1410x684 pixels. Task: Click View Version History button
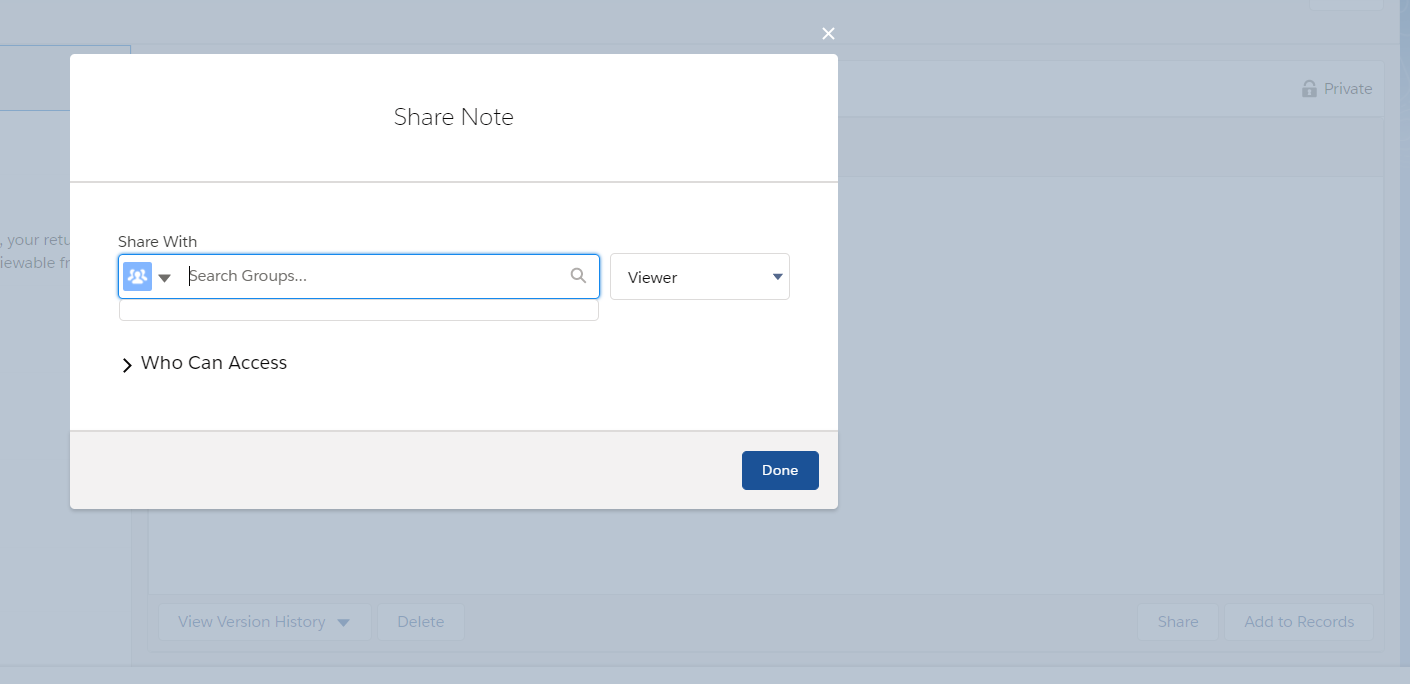tap(252, 622)
